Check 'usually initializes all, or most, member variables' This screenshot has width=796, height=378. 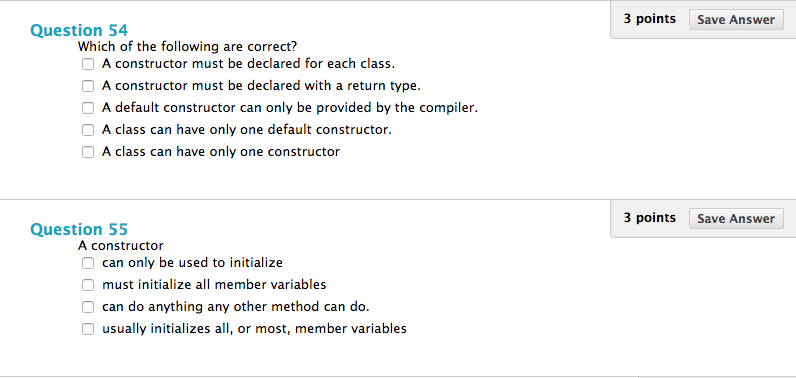[88, 329]
